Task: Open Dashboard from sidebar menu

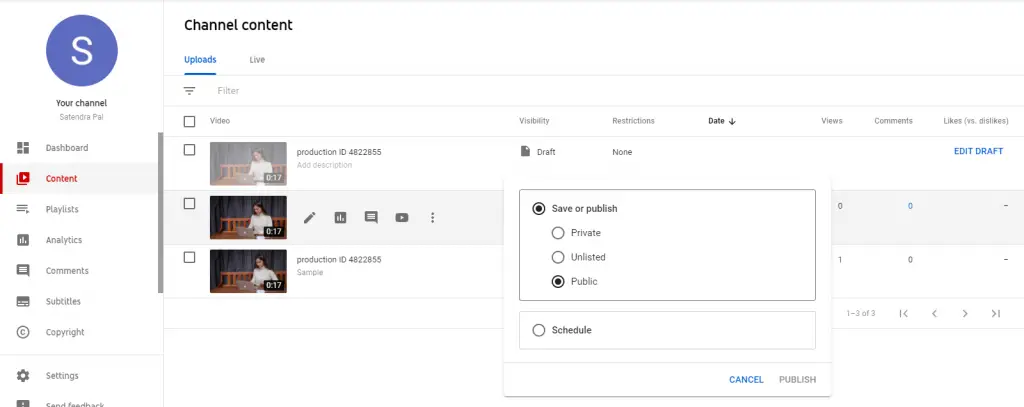Action: [x=67, y=148]
